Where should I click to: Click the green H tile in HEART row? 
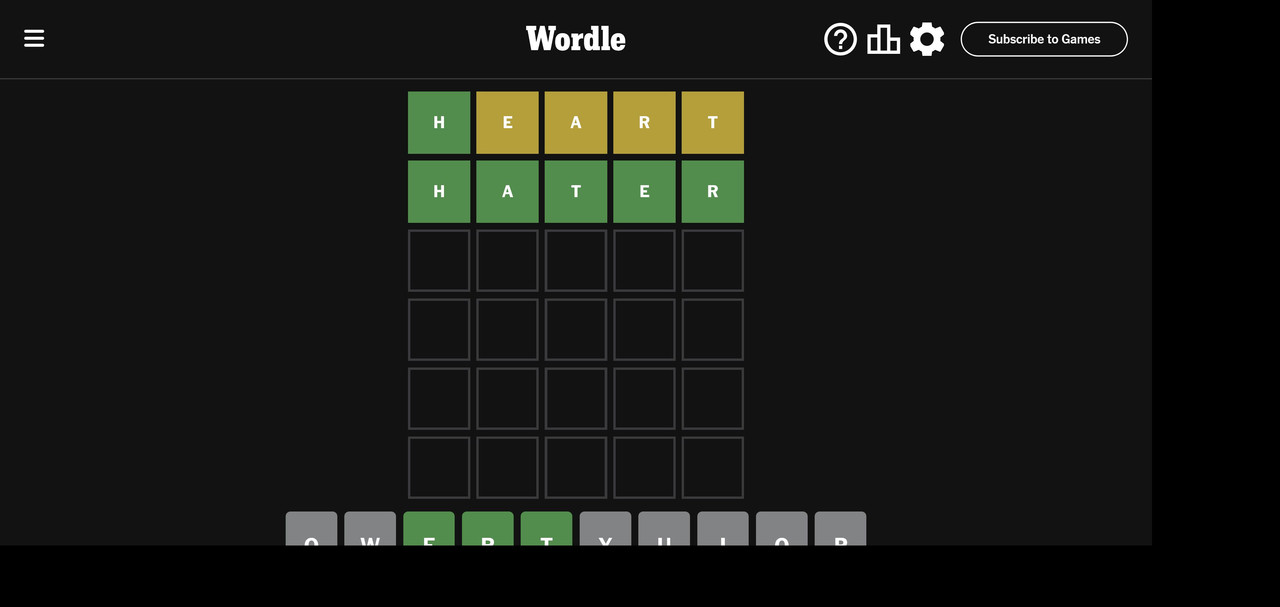[439, 123]
